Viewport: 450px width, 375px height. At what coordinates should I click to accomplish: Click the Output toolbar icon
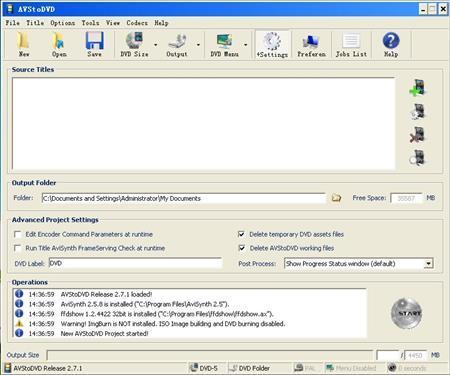(x=177, y=45)
